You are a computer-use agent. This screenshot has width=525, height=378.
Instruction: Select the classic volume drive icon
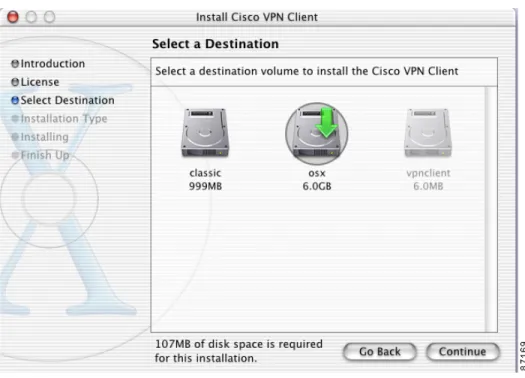point(205,133)
